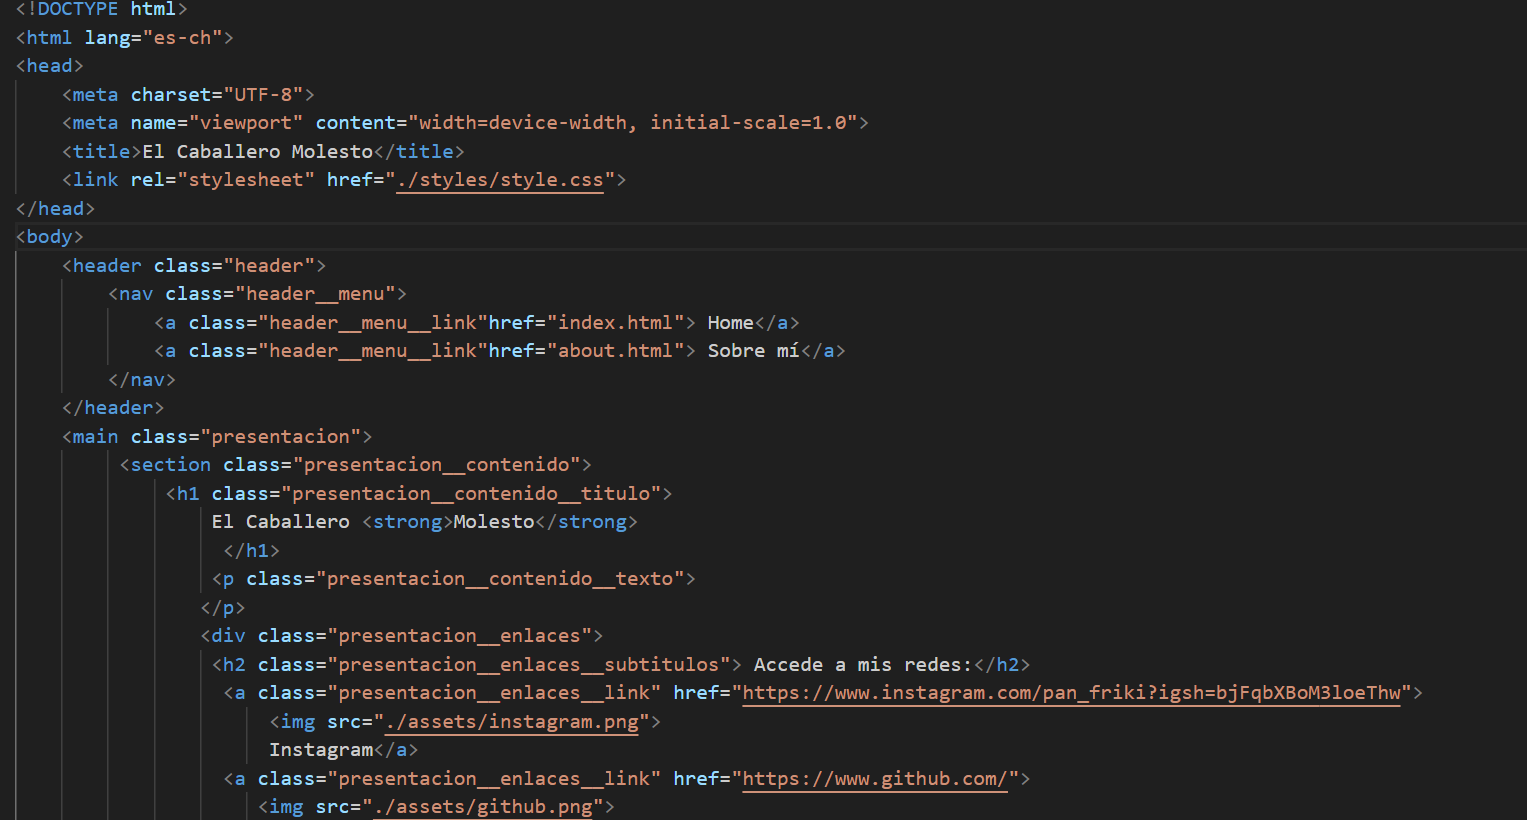Click the h2 class "presentacion__enlaces__subtitulos" value
The height and width of the screenshot is (820, 1527).
(x=529, y=665)
